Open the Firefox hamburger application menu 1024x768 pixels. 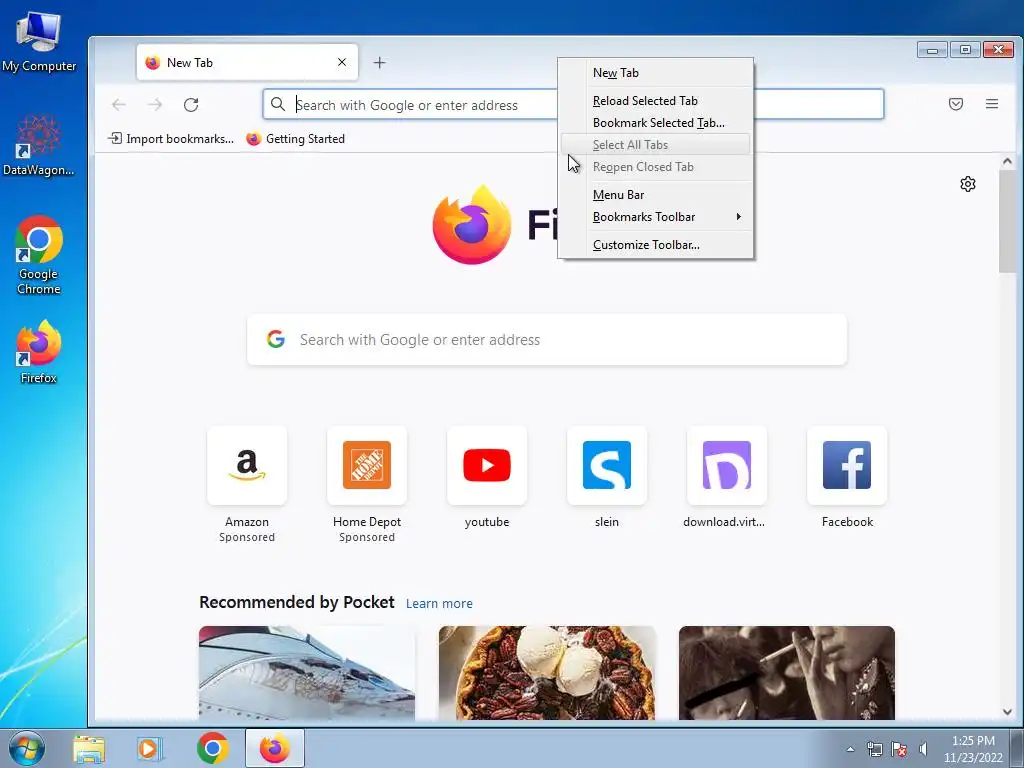pyautogui.click(x=991, y=104)
